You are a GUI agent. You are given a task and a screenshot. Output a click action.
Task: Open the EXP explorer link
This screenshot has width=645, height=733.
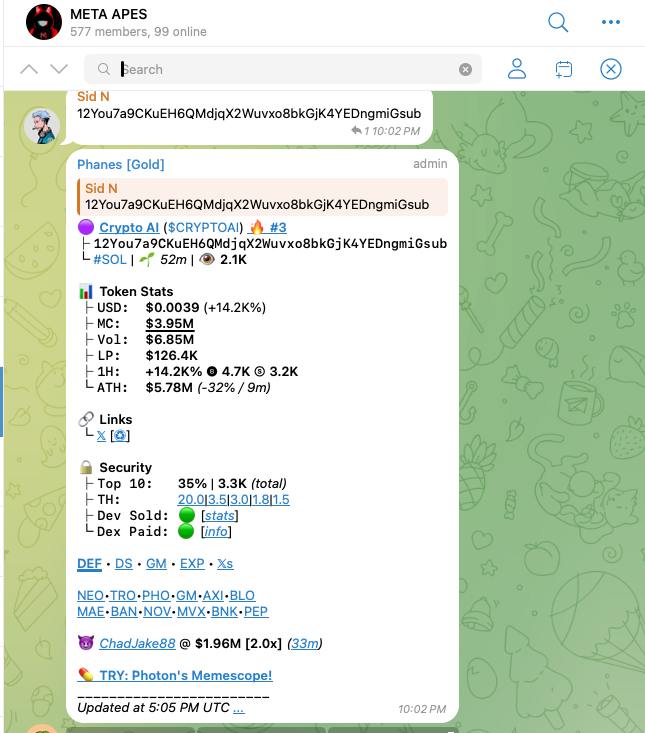pyautogui.click(x=192, y=564)
